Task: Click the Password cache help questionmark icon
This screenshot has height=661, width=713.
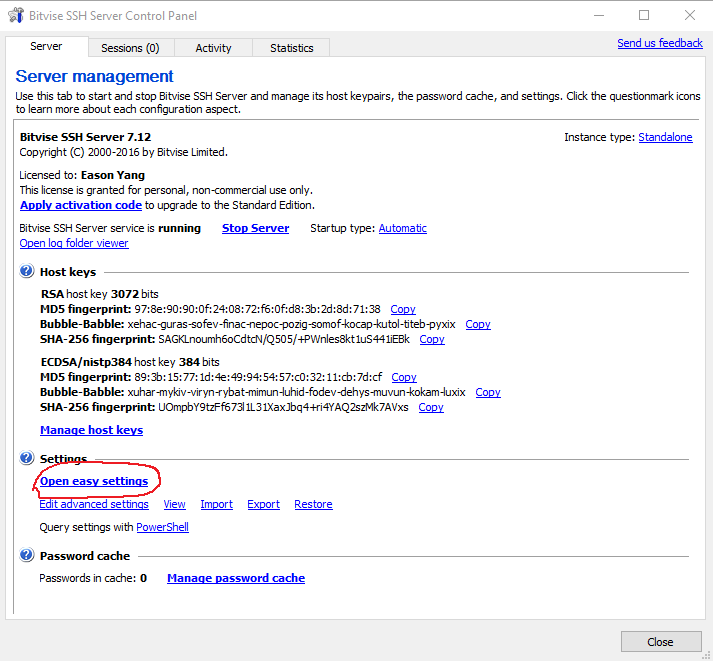Action: (26, 555)
